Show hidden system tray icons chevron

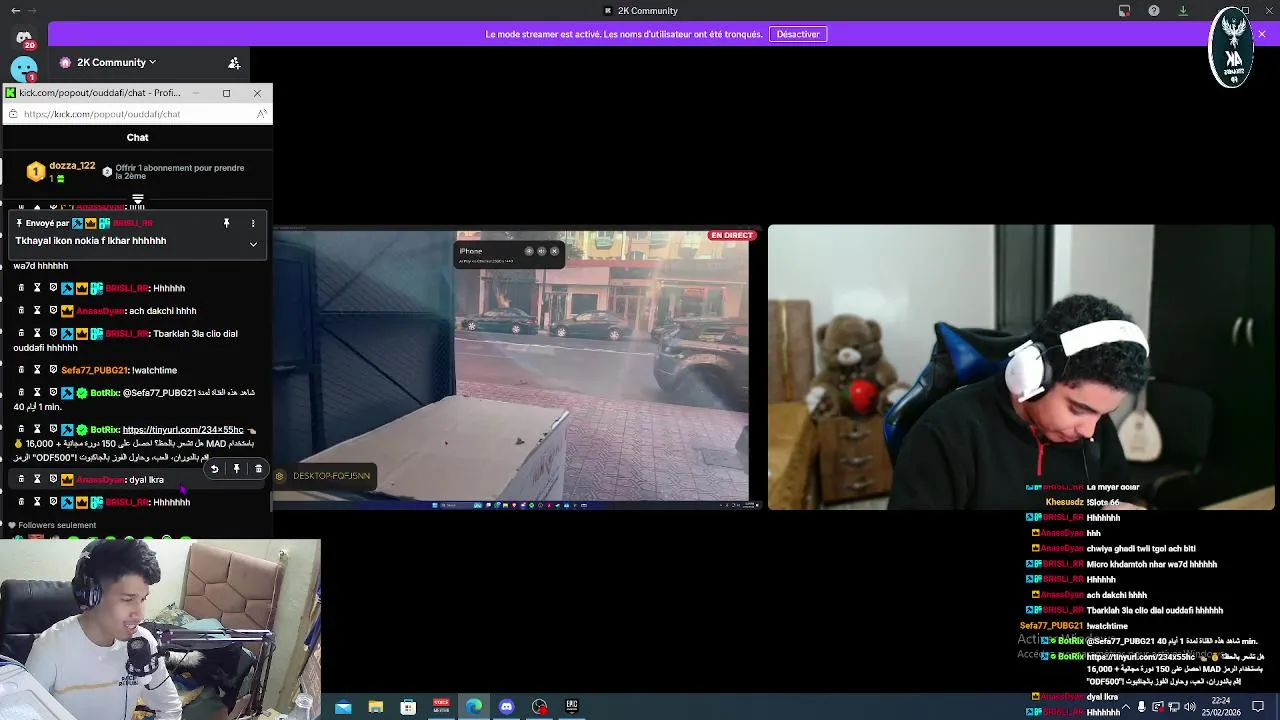1126,707
